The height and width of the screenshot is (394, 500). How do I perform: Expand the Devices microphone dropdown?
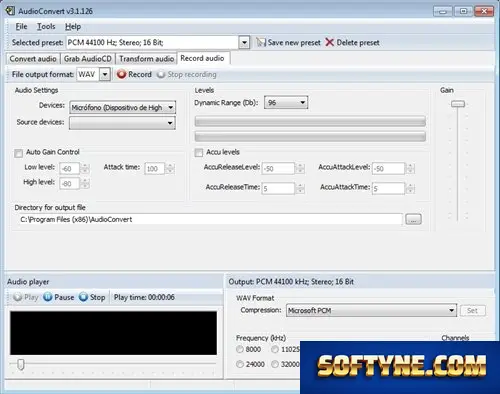point(170,108)
